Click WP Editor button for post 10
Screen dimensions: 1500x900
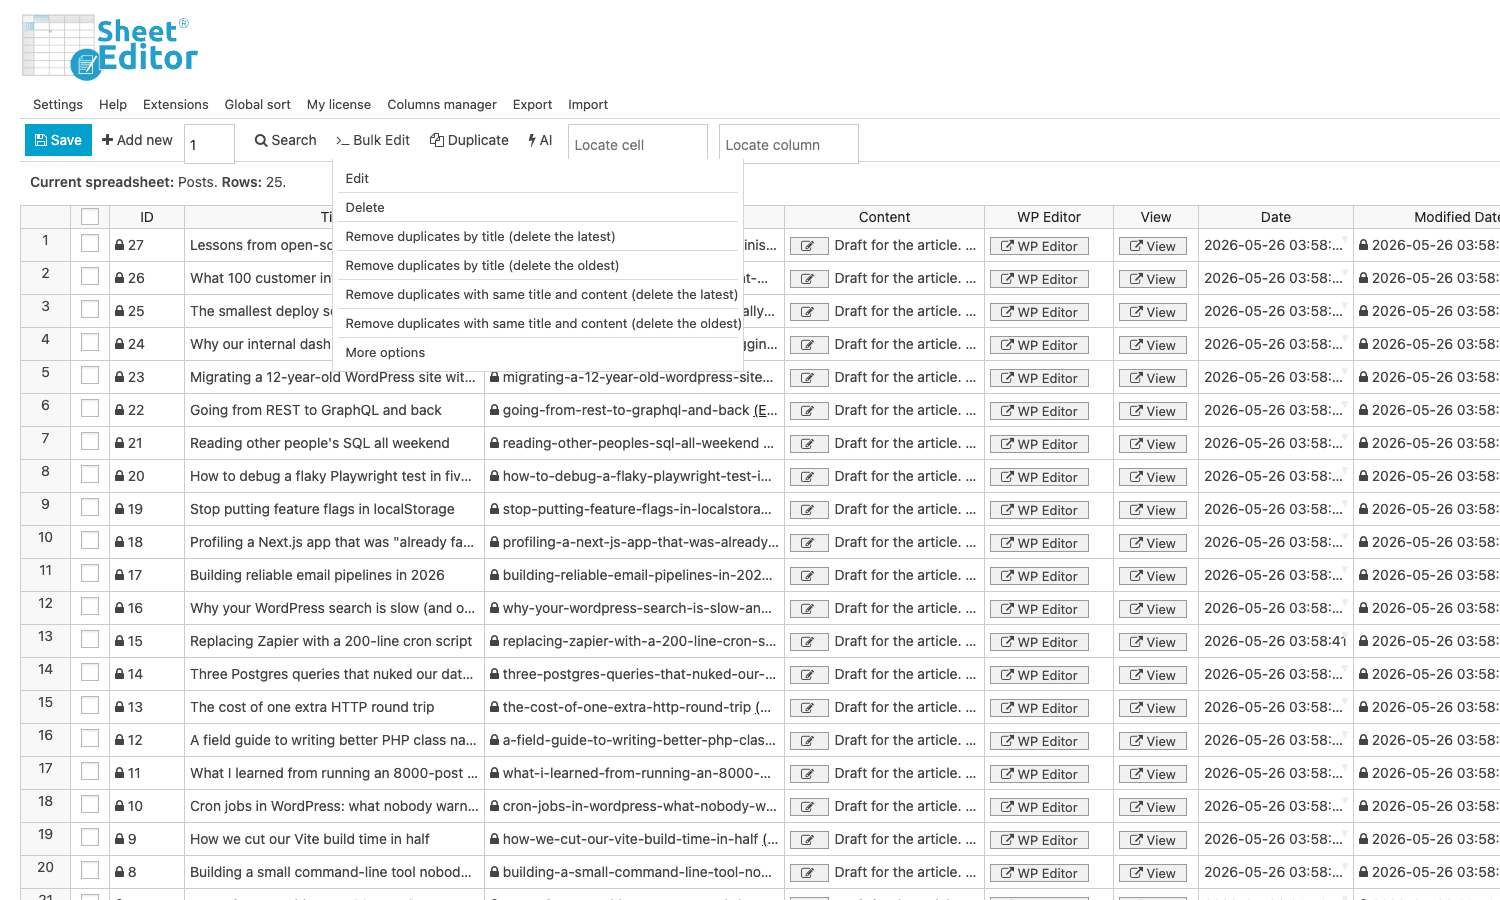[x=1039, y=807]
